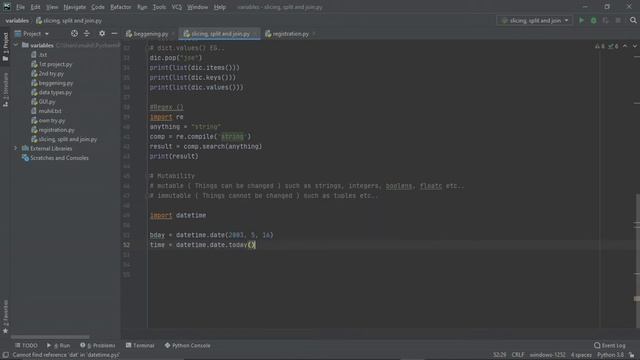Open the Project view selector dropdown

(x=32, y=33)
